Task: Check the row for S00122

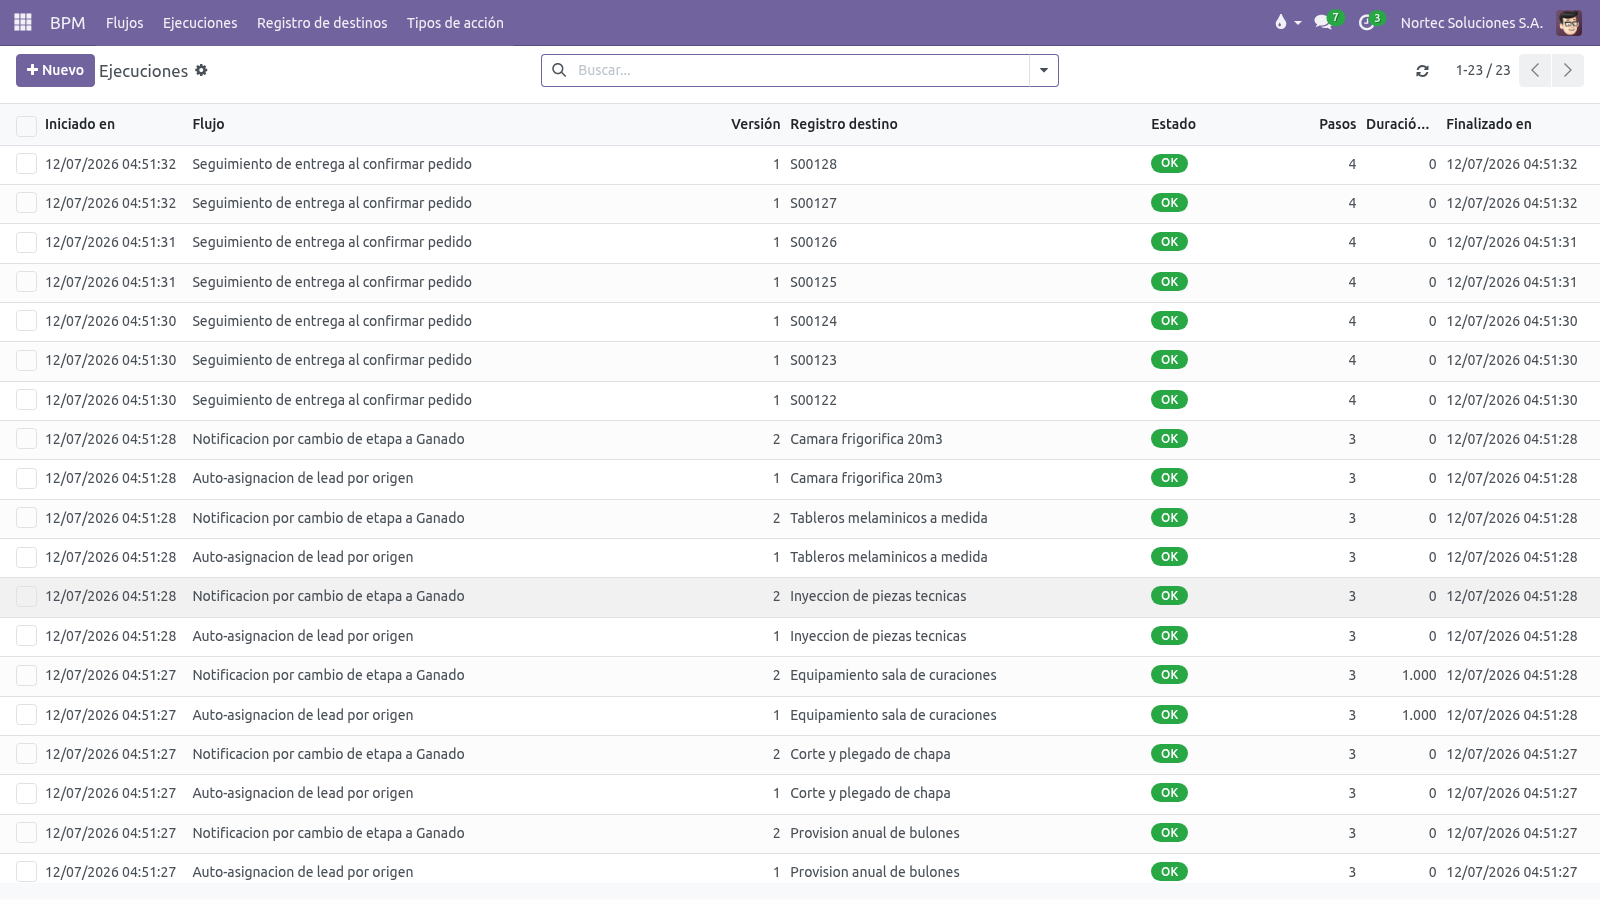Action: point(26,400)
